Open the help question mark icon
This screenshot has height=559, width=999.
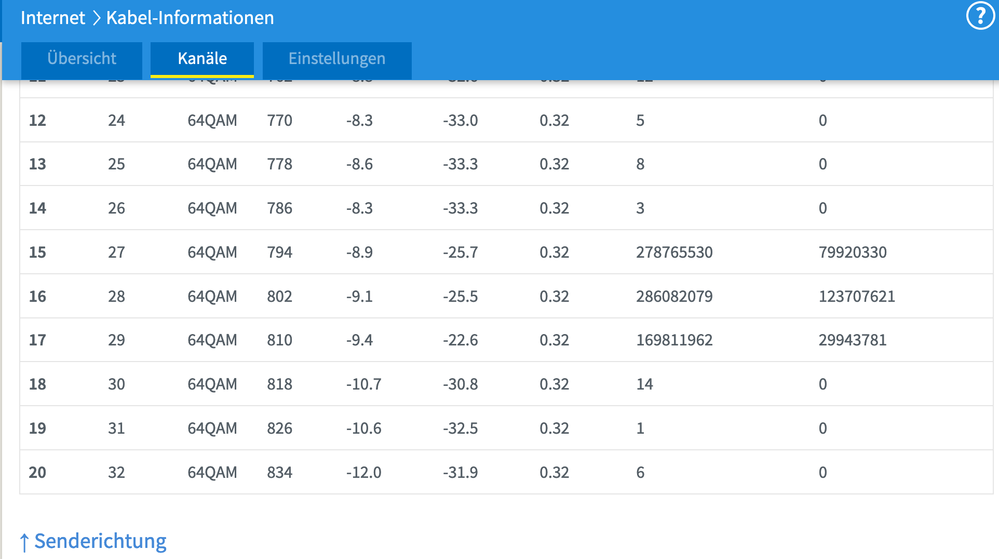[980, 17]
